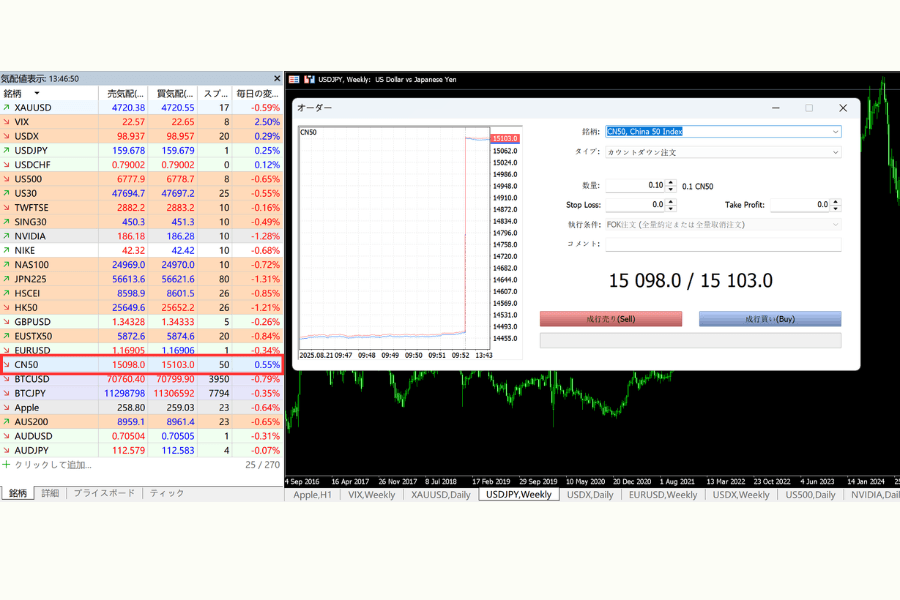The width and height of the screenshot is (900, 600).
Task: Click the green plus add-symbol icon
Action: pos(6,465)
